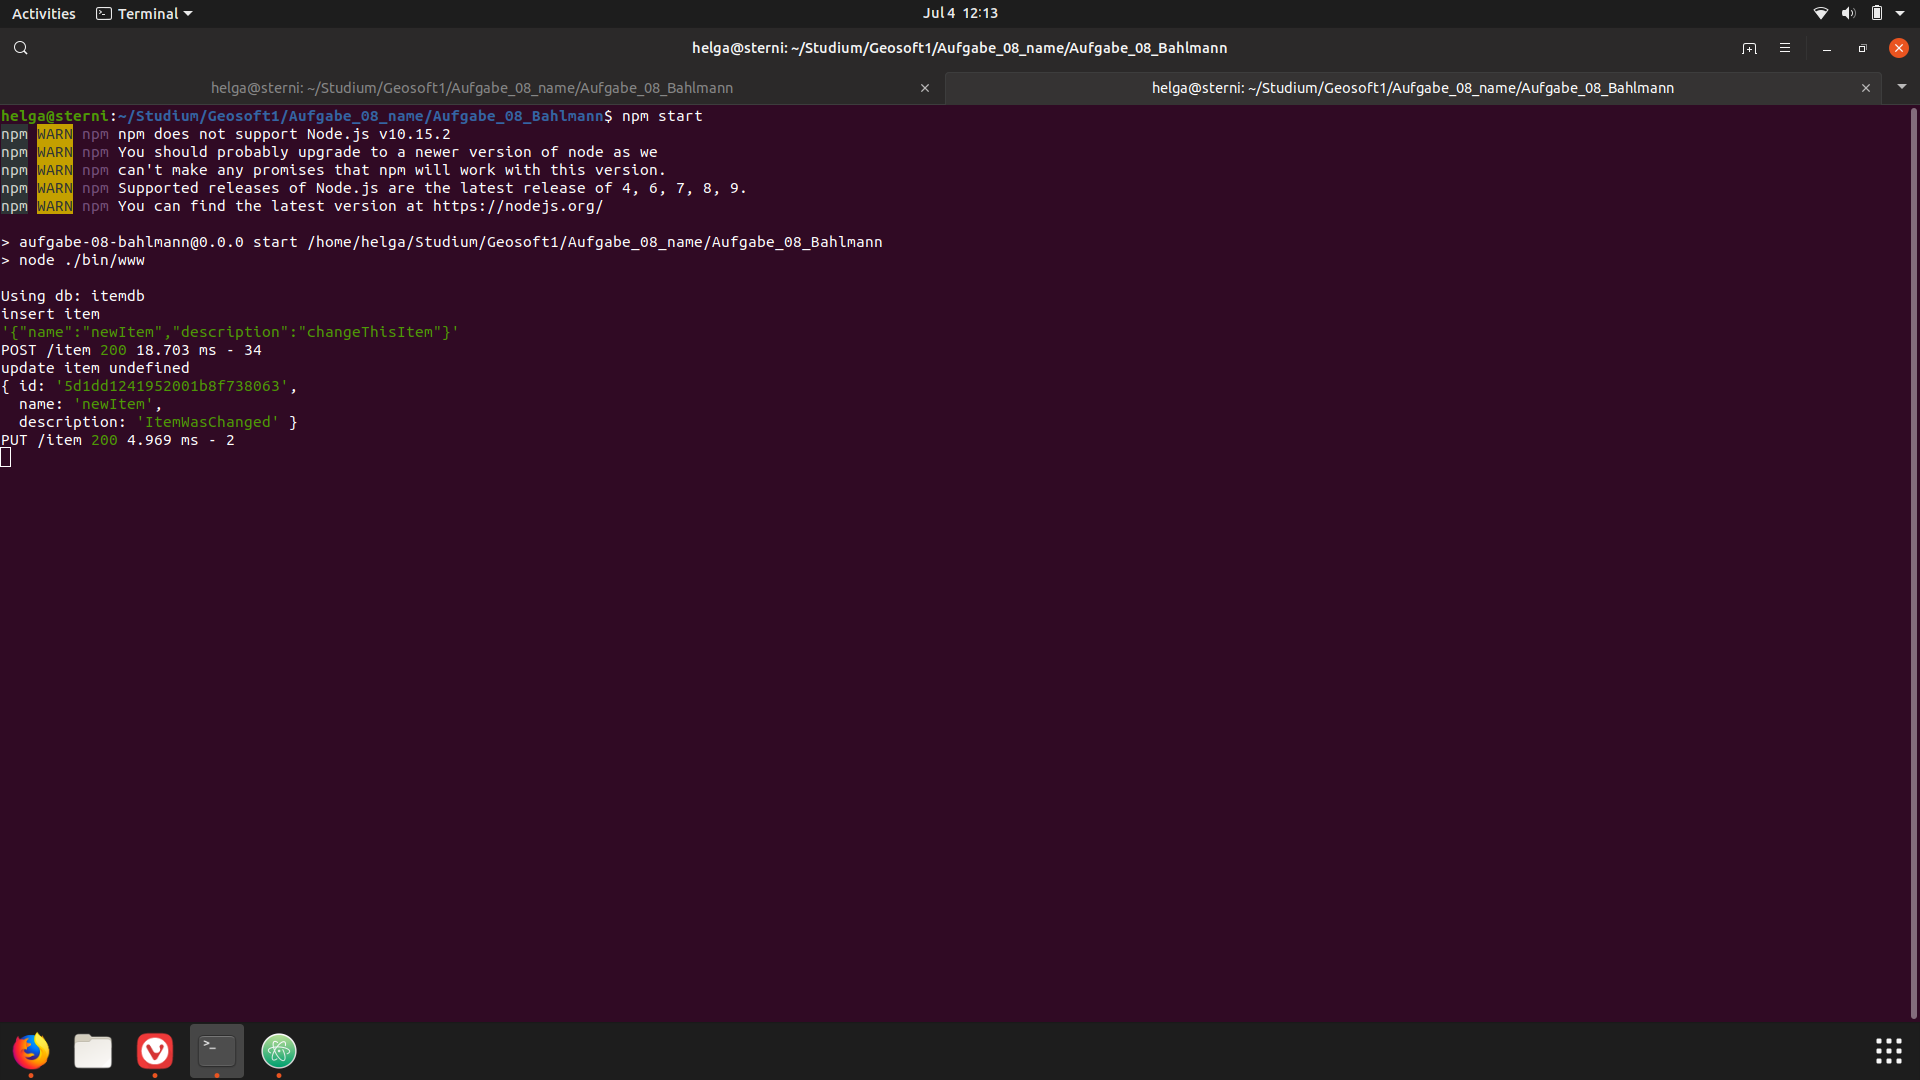
Task: Open the Terminal app menu dropdown
Action: tap(145, 13)
